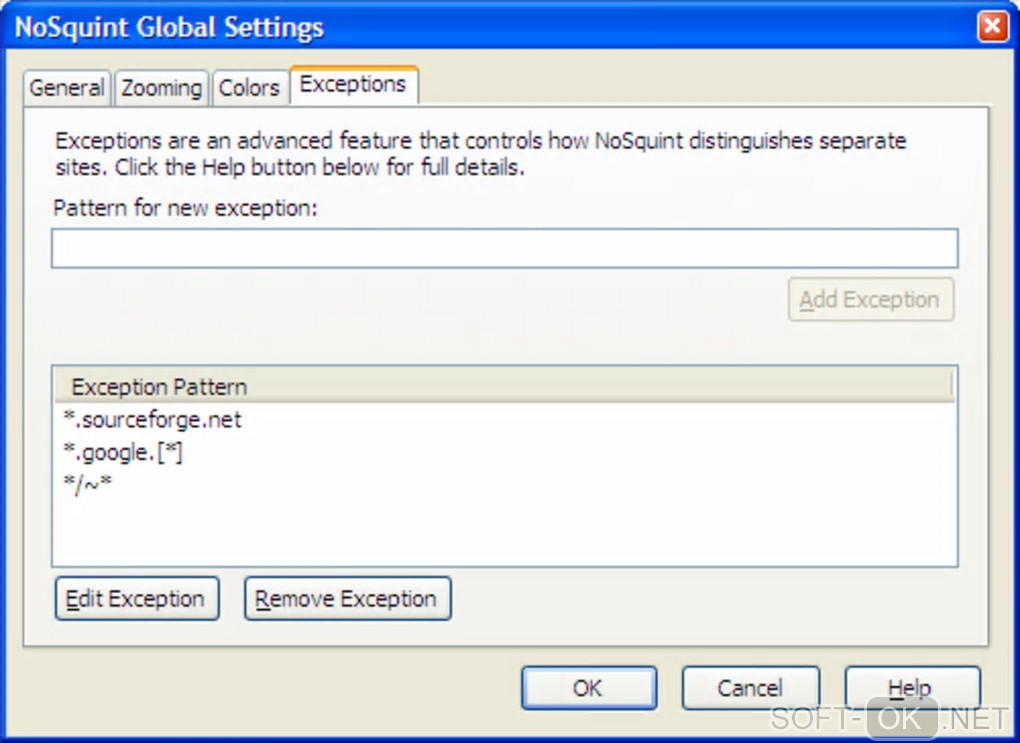This screenshot has height=743, width=1020.
Task: Click the exceptions description text
Action: [x=480, y=153]
